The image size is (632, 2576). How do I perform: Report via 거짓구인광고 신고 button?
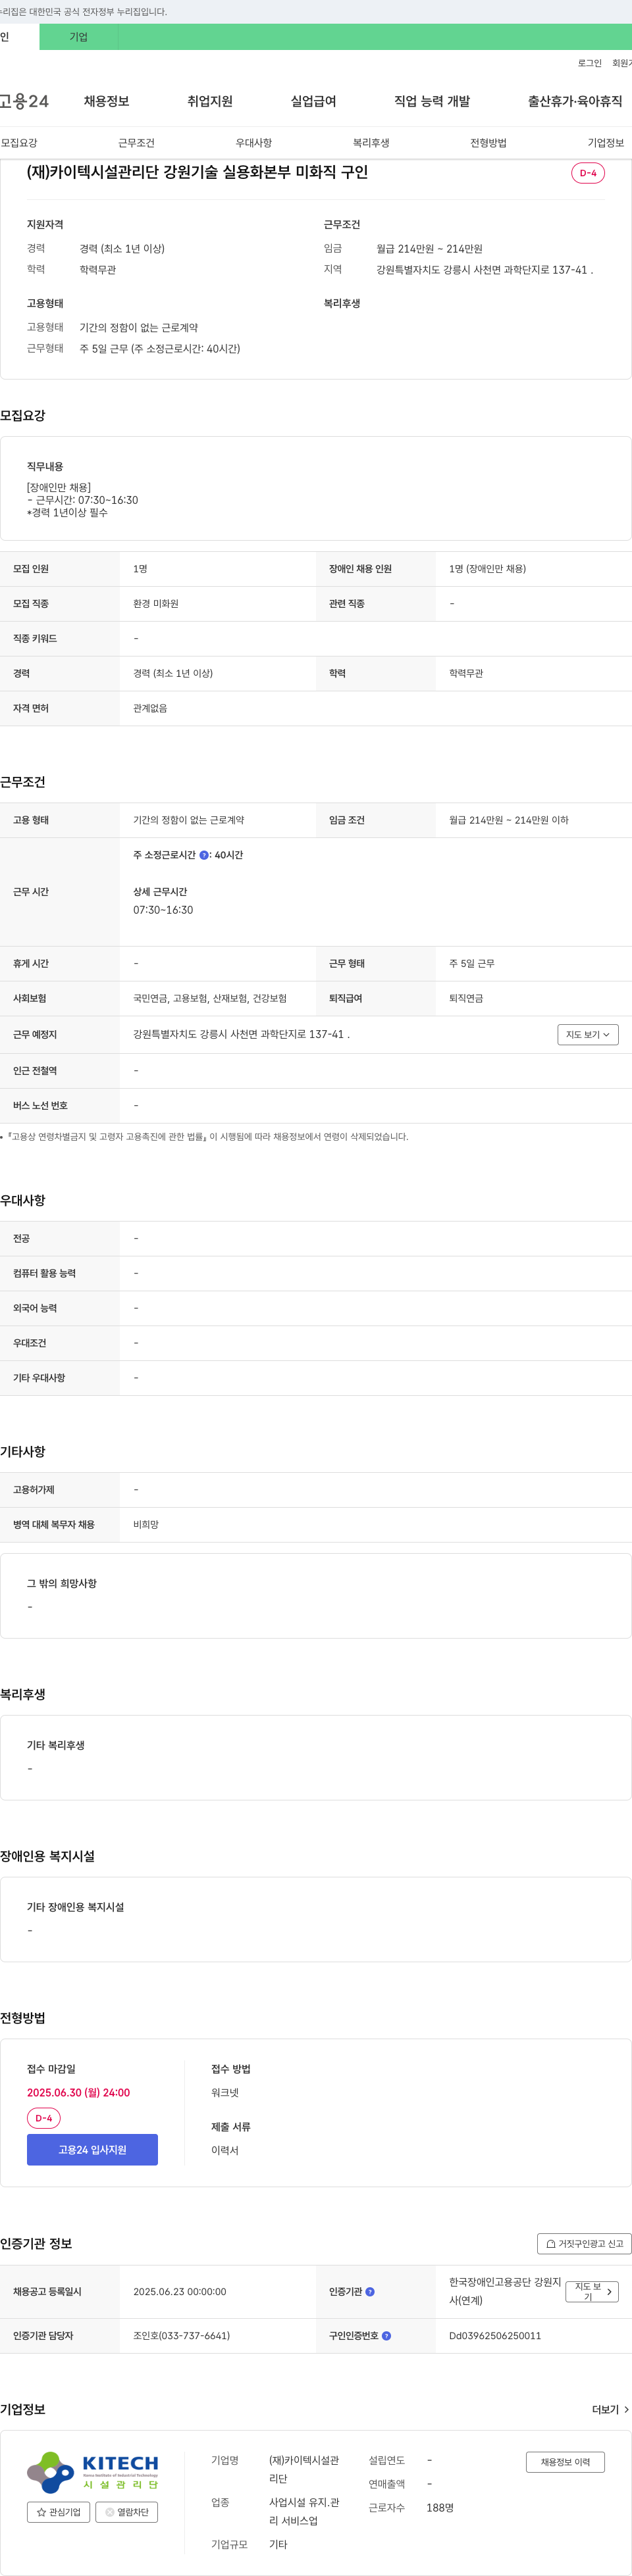pyautogui.click(x=585, y=2243)
